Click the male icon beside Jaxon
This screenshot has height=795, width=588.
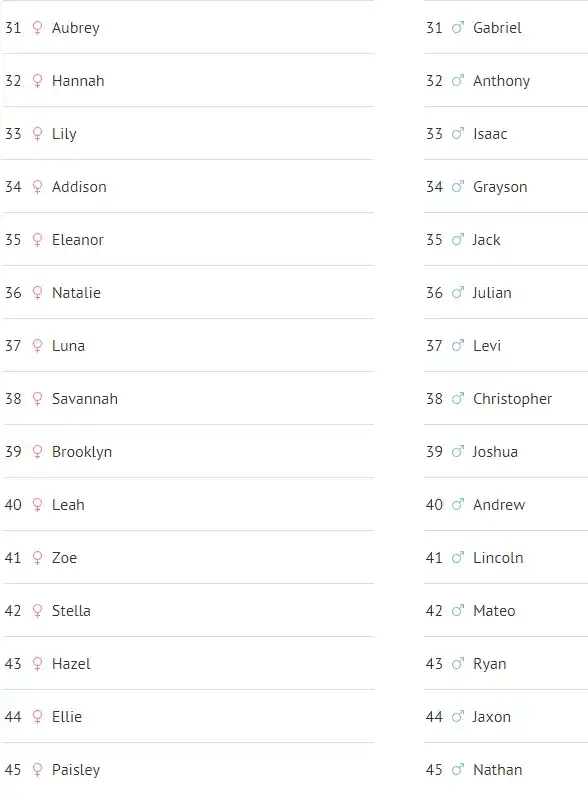(x=458, y=716)
